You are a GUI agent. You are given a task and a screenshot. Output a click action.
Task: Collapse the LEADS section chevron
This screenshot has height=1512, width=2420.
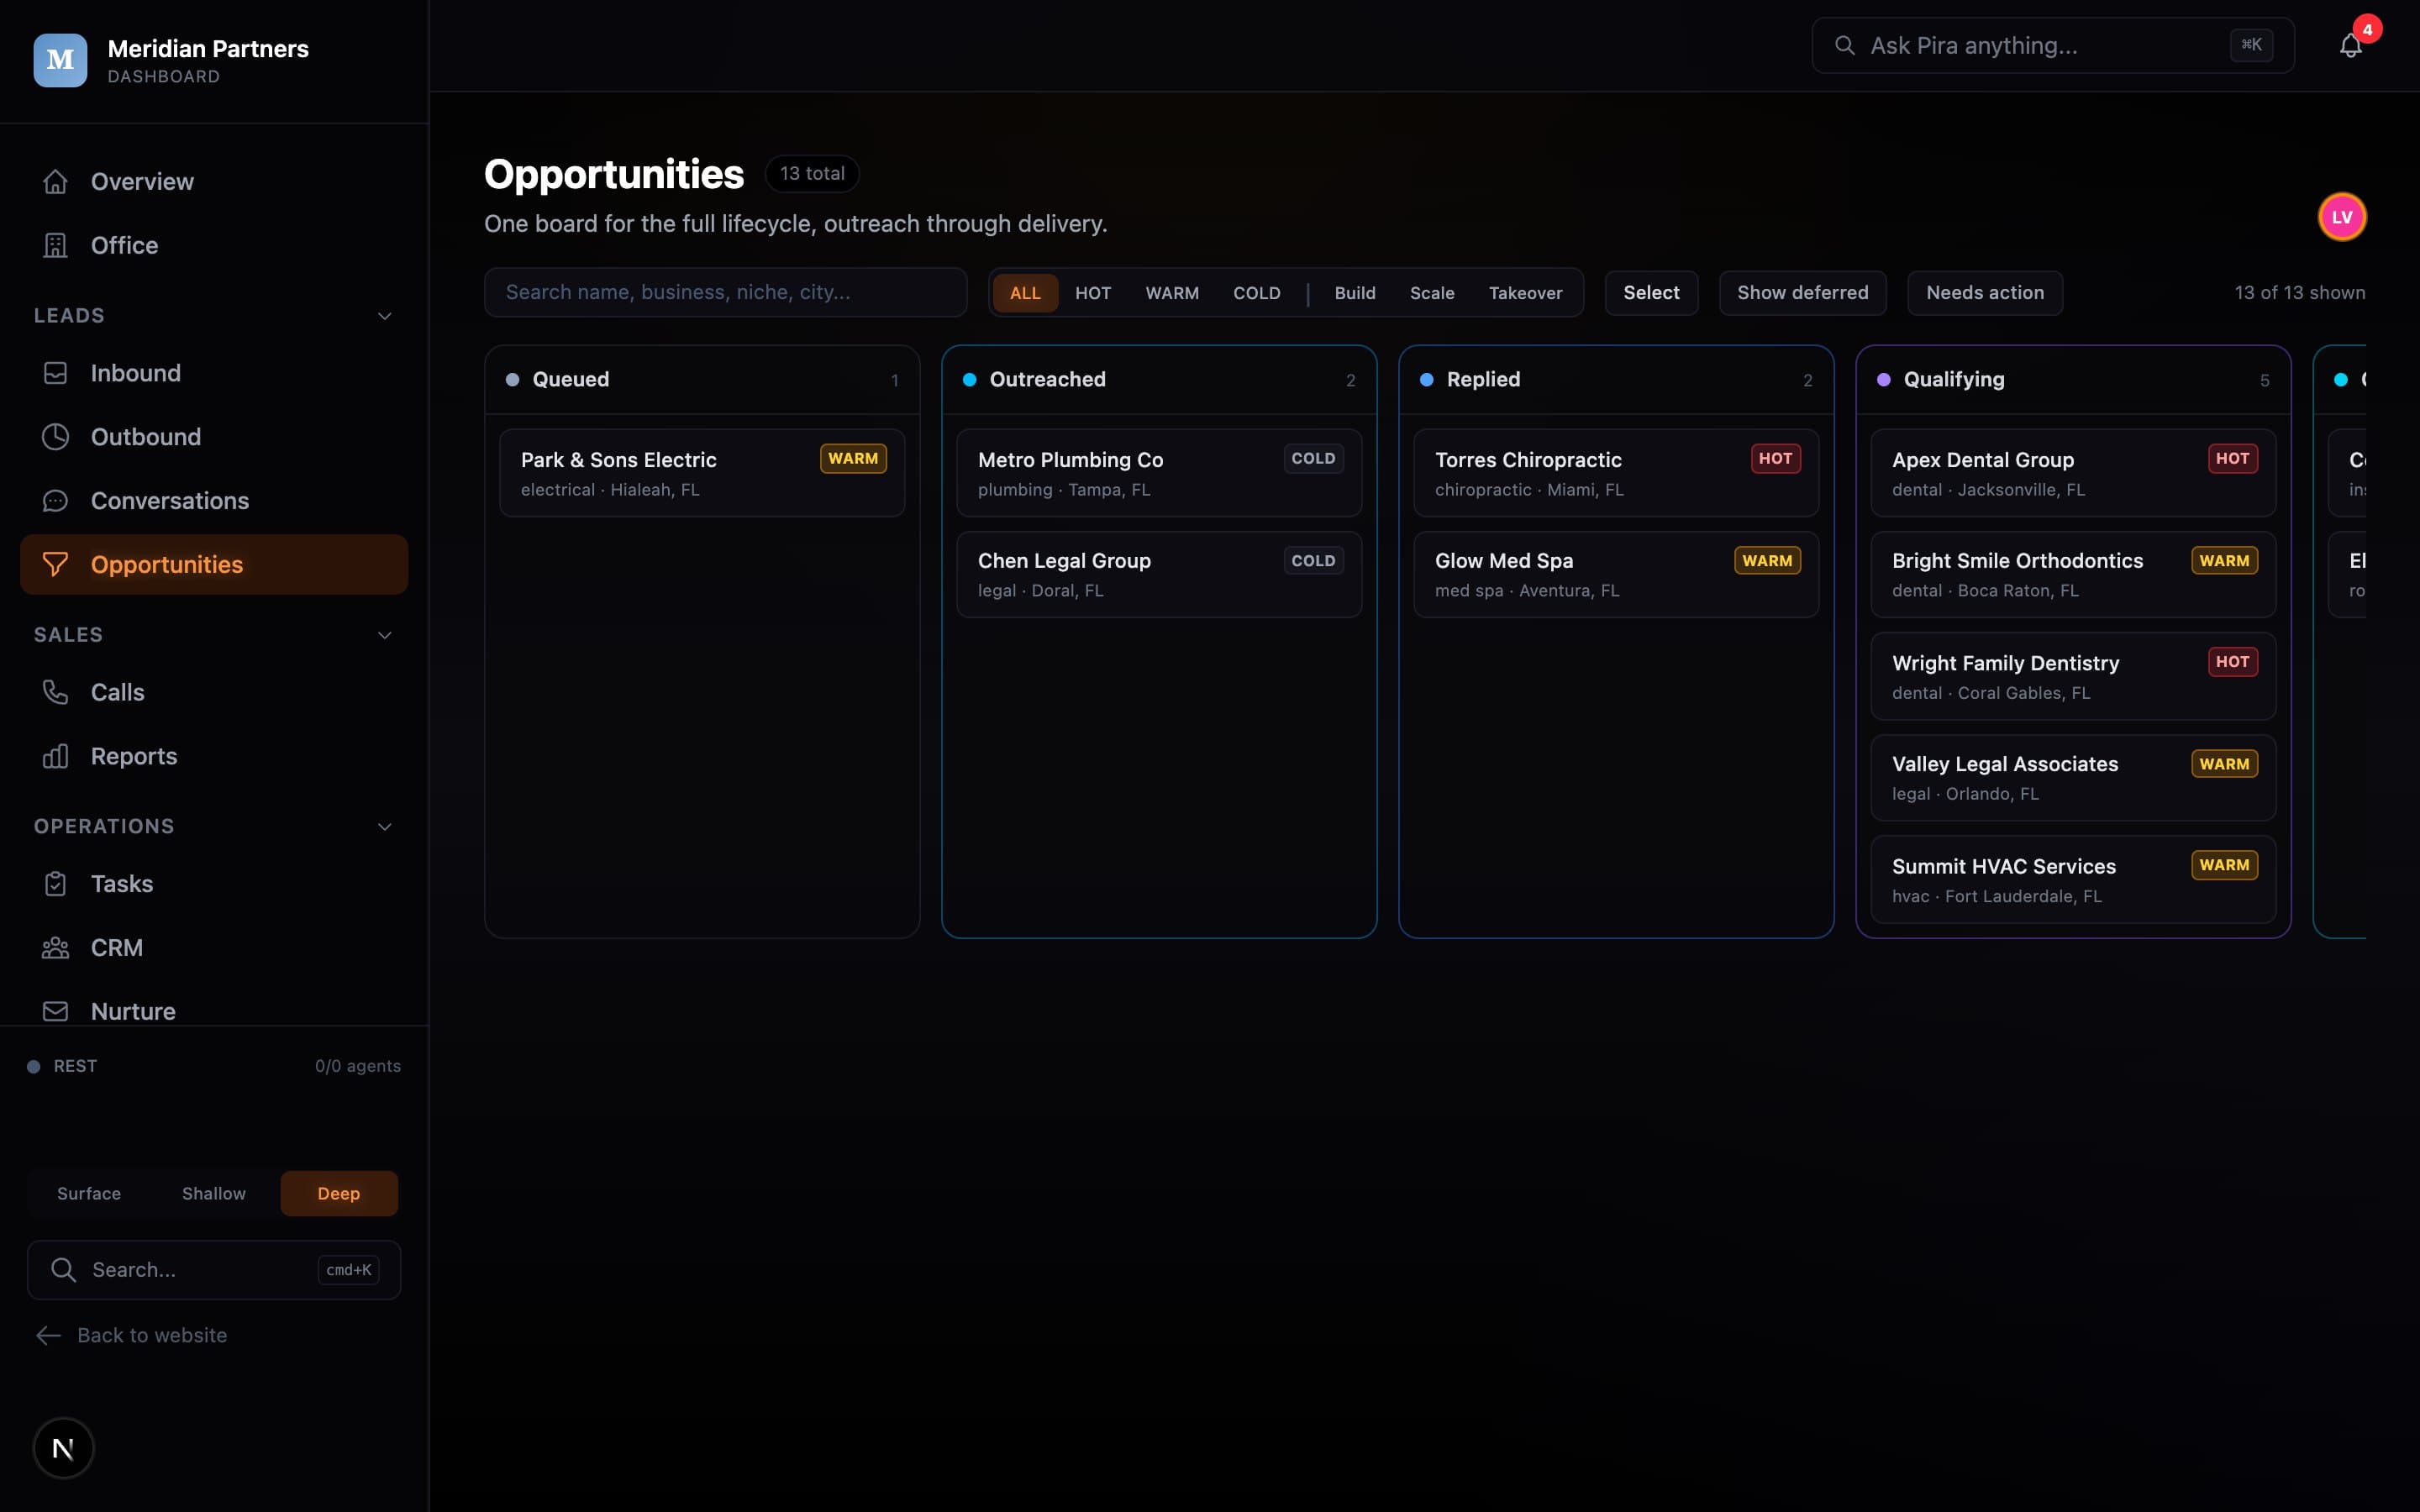click(384, 316)
